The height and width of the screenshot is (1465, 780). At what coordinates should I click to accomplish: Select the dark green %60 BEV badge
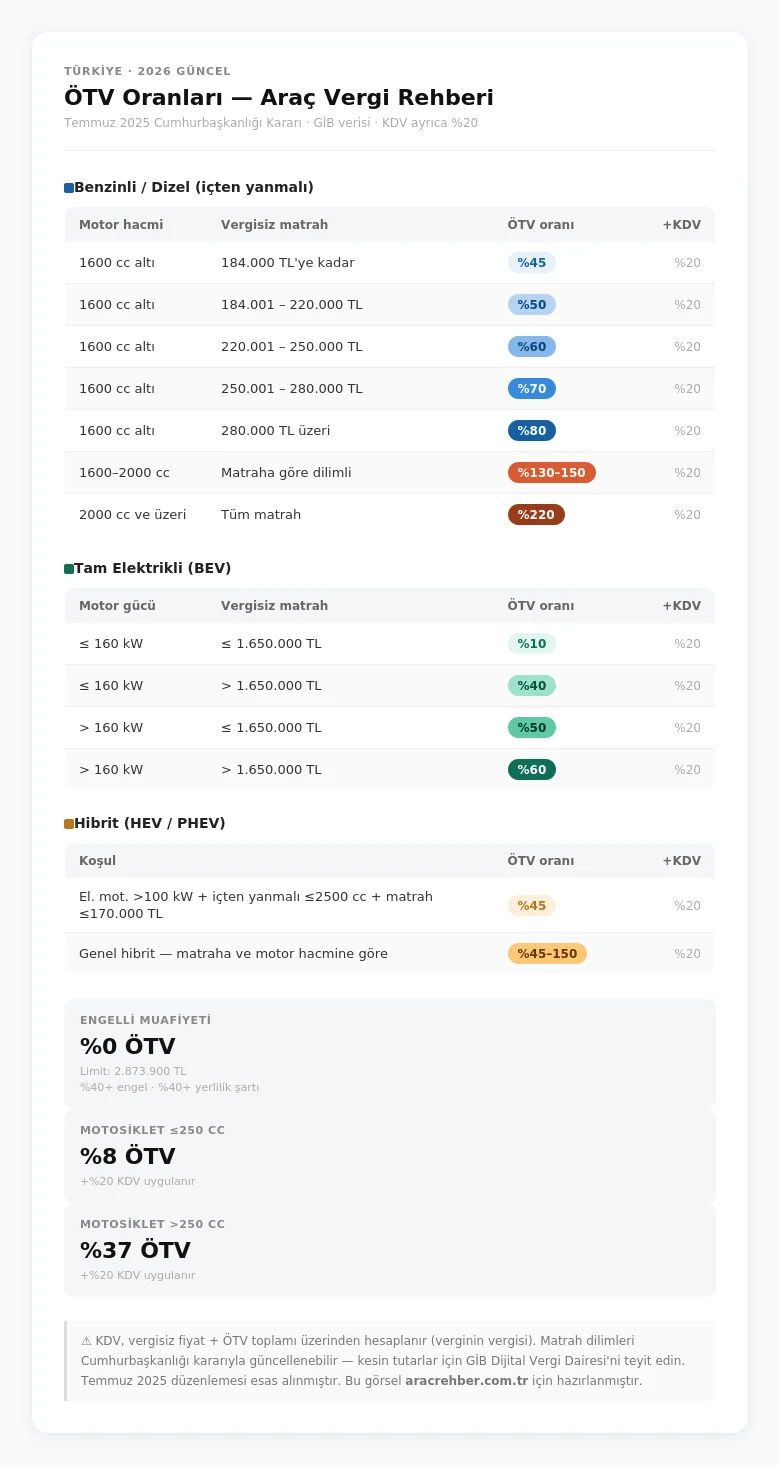(x=531, y=770)
